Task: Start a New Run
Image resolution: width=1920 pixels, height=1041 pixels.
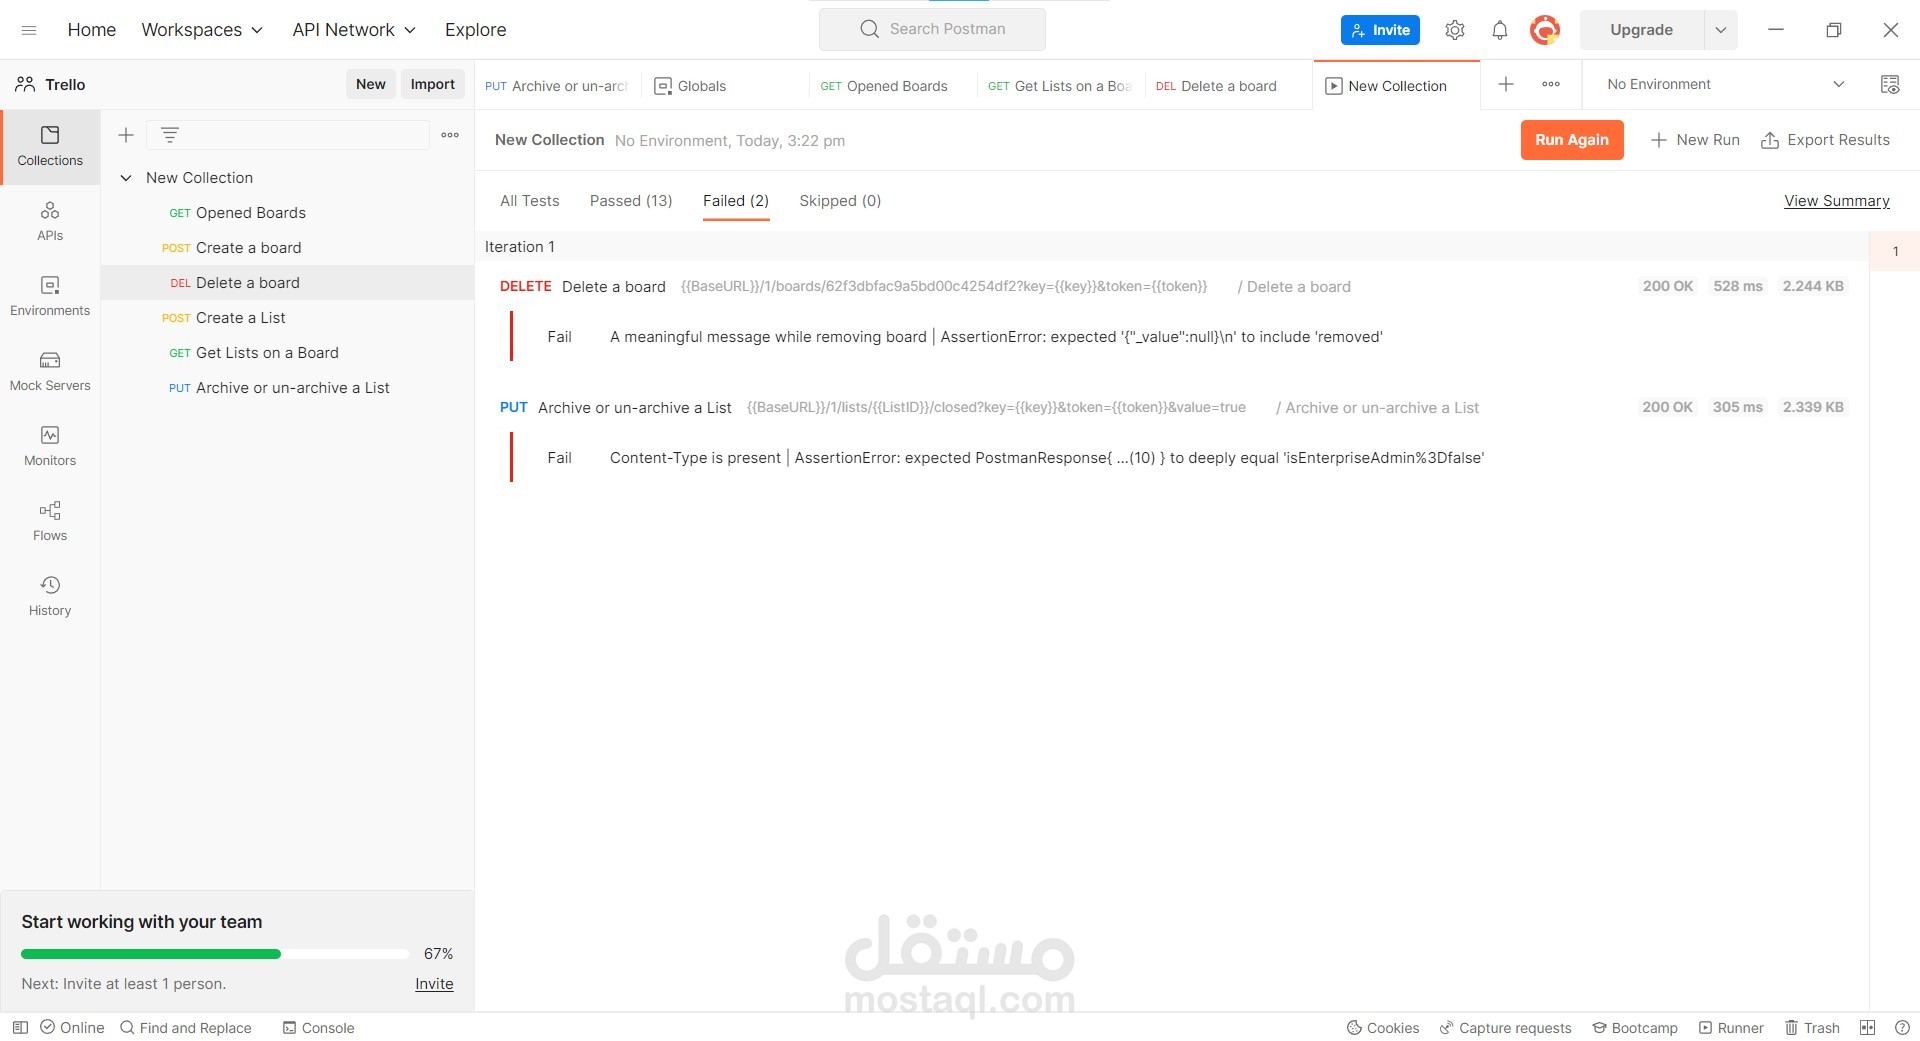Action: (1695, 140)
